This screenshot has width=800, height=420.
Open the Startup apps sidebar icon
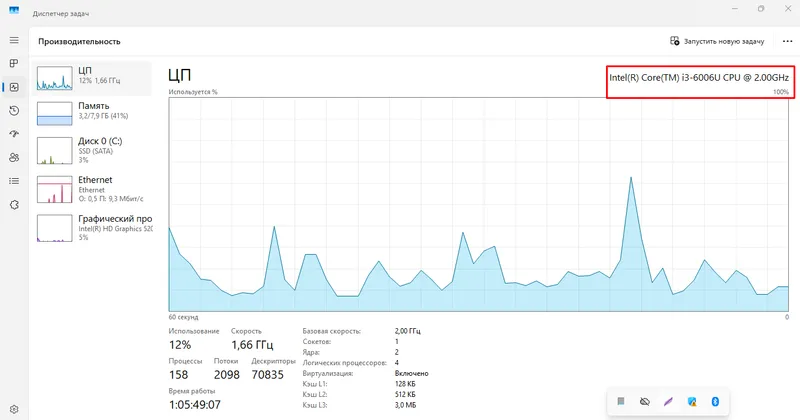pyautogui.click(x=14, y=134)
